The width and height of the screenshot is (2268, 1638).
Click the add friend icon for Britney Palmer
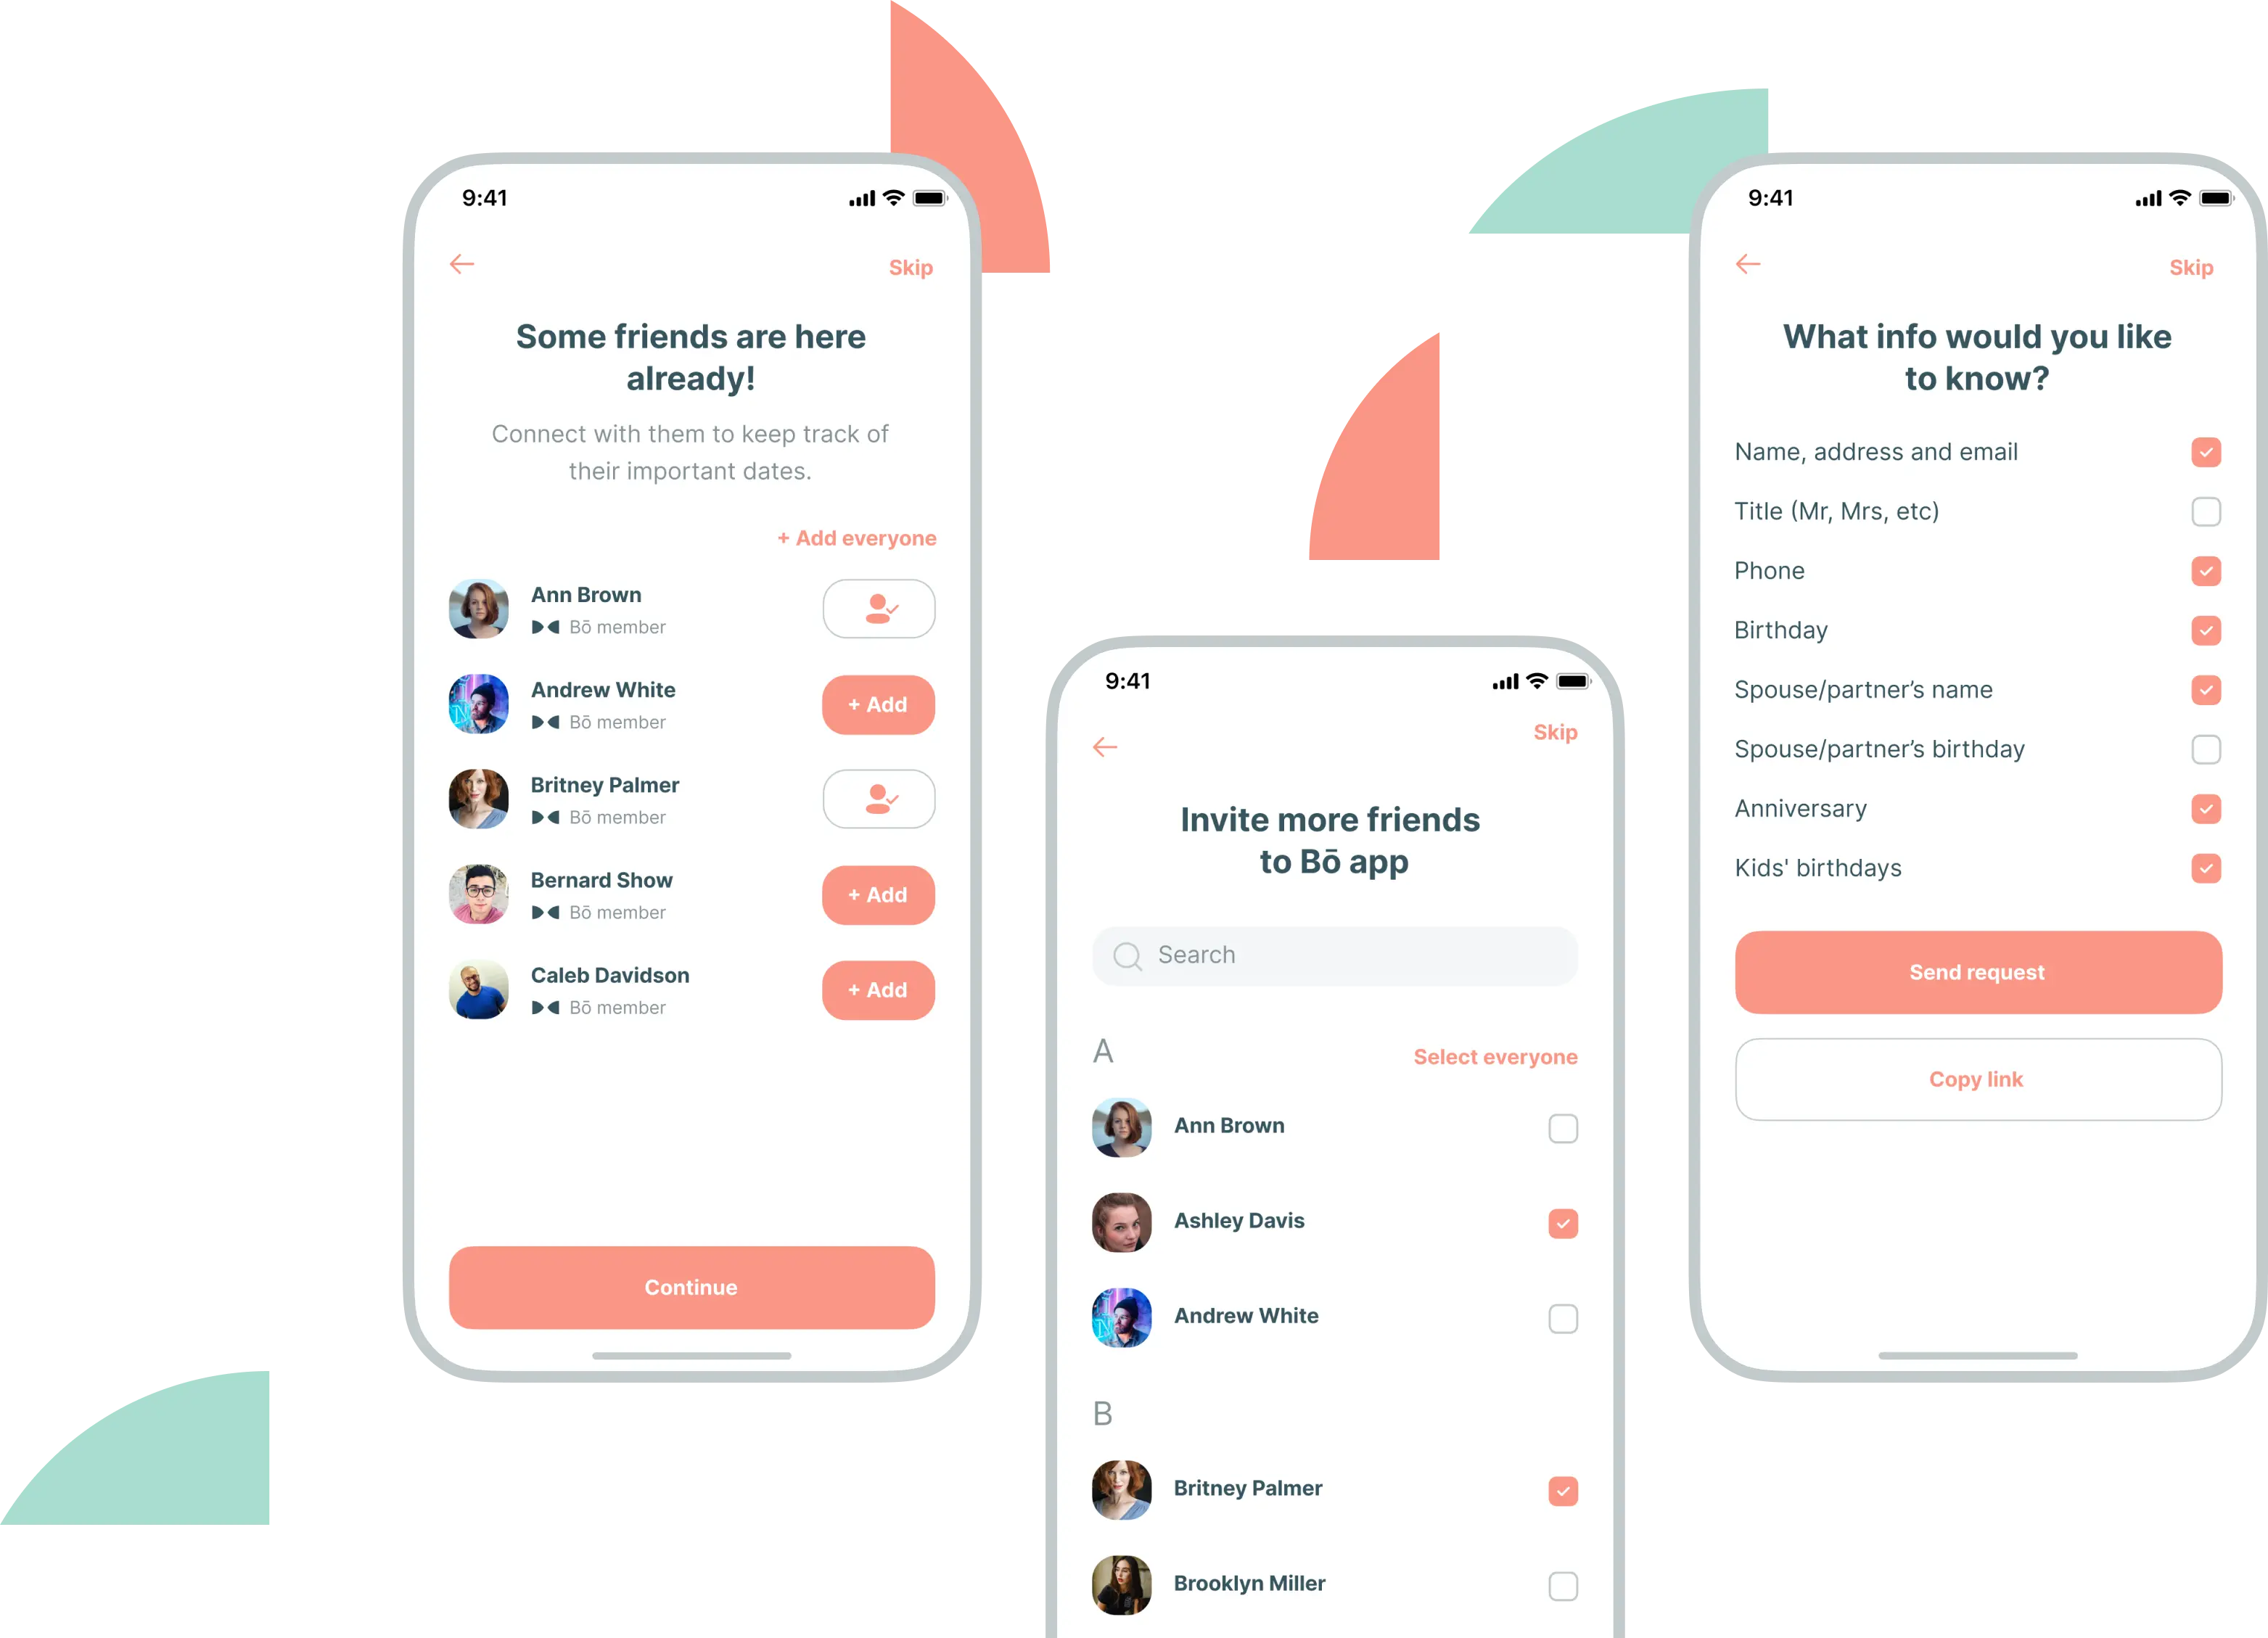coord(879,799)
